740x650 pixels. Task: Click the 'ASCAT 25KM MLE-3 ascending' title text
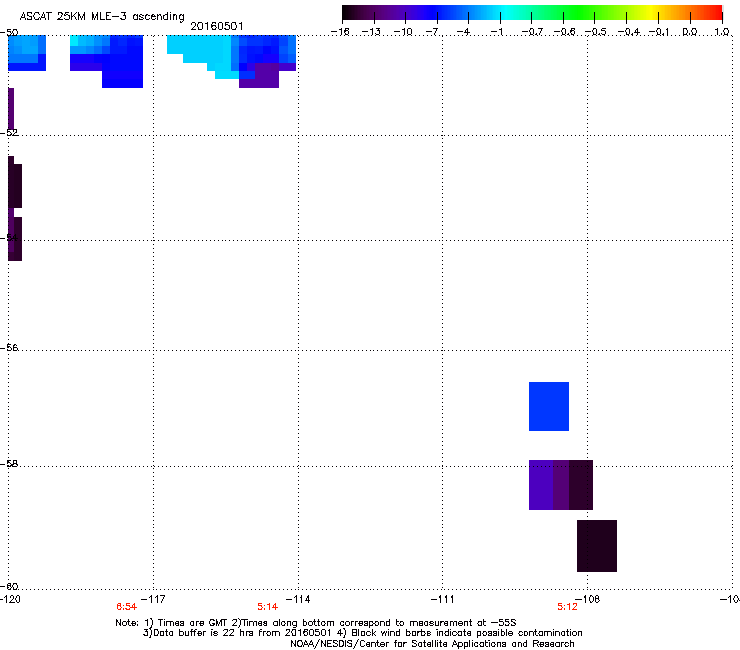pyautogui.click(x=102, y=16)
